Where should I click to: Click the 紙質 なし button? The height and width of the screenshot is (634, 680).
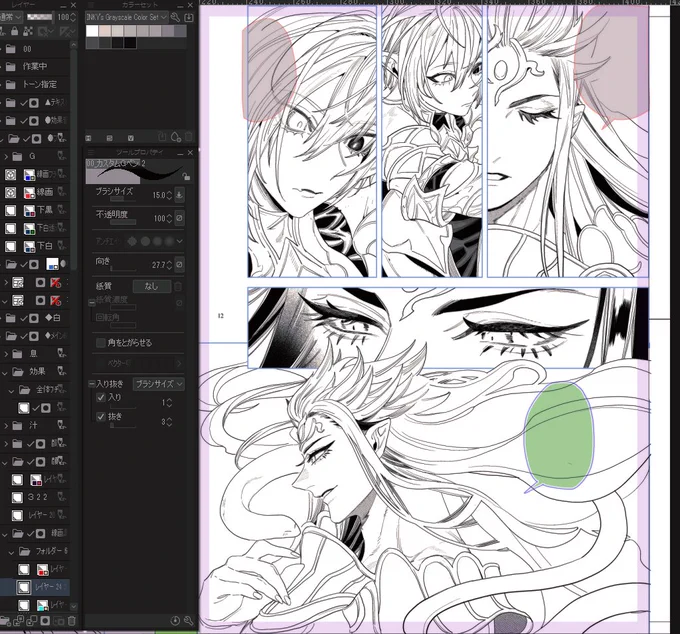151,286
